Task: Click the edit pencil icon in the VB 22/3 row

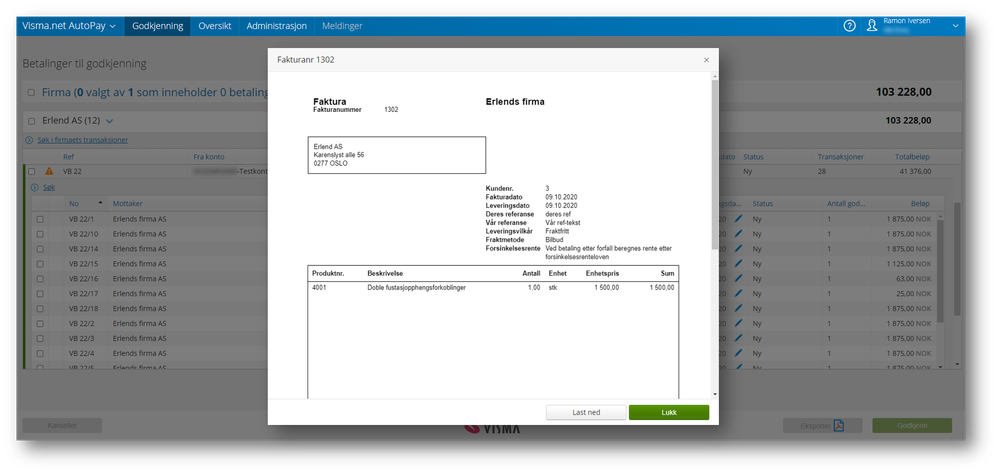Action: pyautogui.click(x=739, y=338)
